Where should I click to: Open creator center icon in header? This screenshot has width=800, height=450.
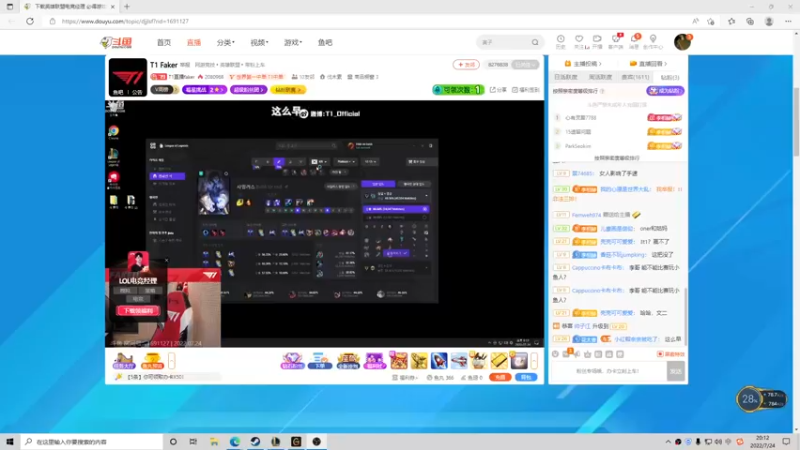pyautogui.click(x=653, y=41)
